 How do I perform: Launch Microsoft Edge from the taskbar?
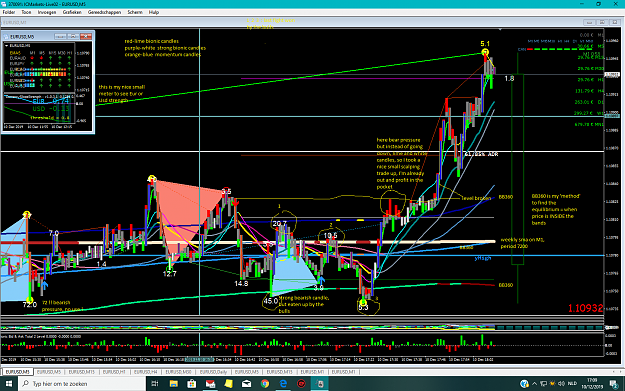click(x=283, y=383)
